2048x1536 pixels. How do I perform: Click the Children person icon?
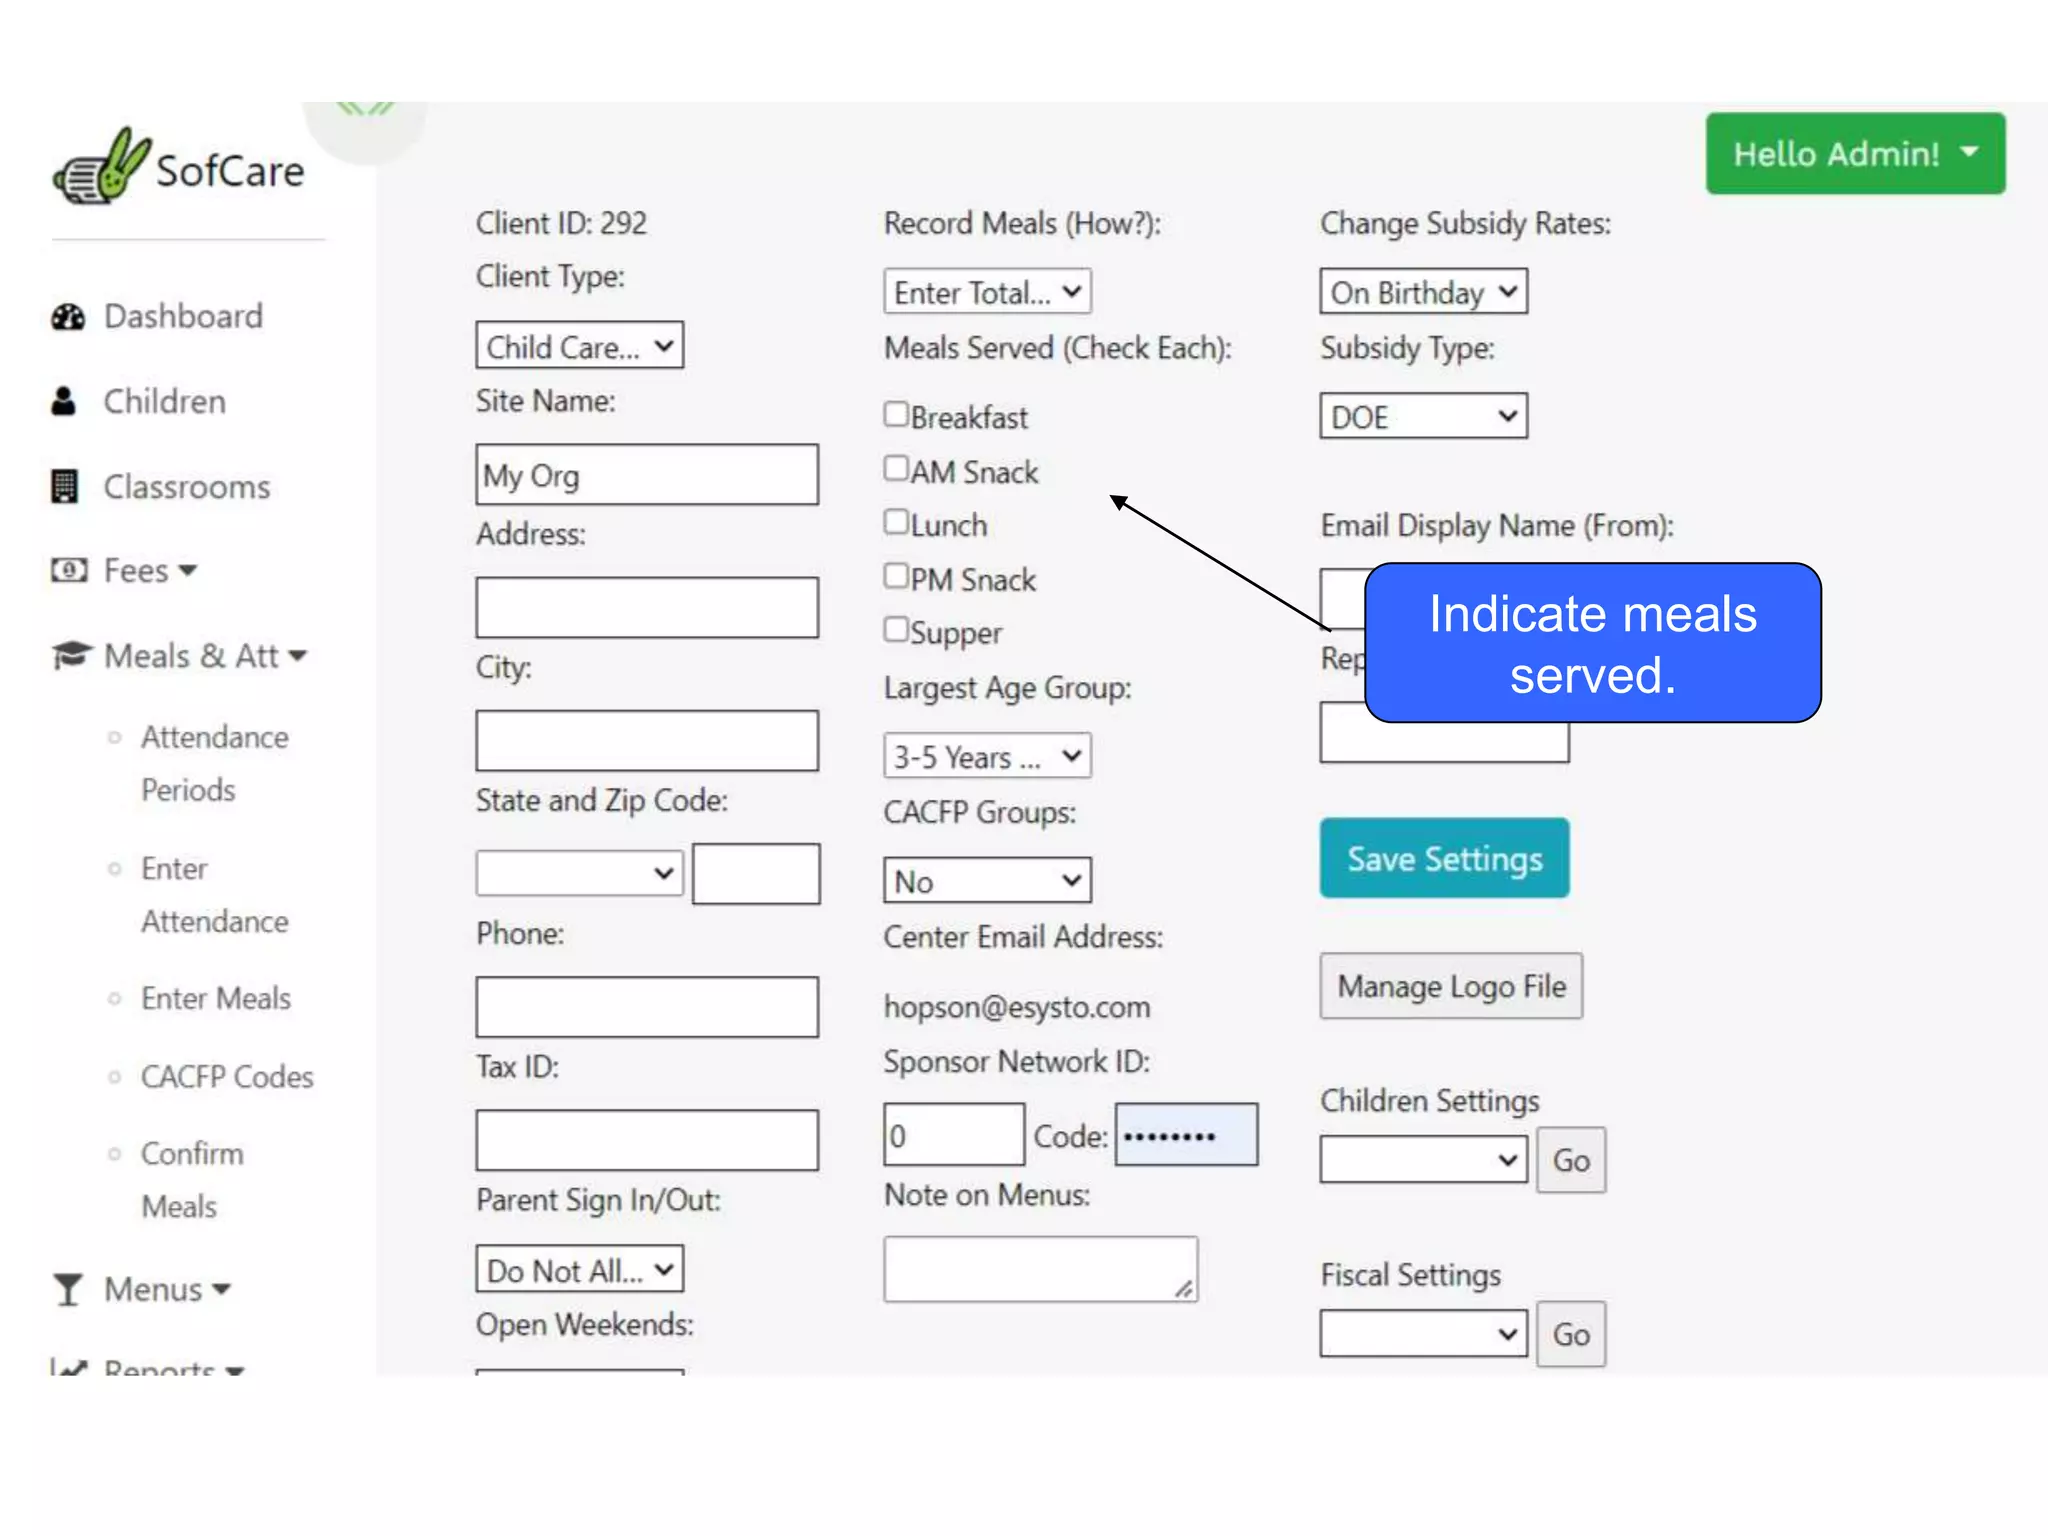coord(64,402)
